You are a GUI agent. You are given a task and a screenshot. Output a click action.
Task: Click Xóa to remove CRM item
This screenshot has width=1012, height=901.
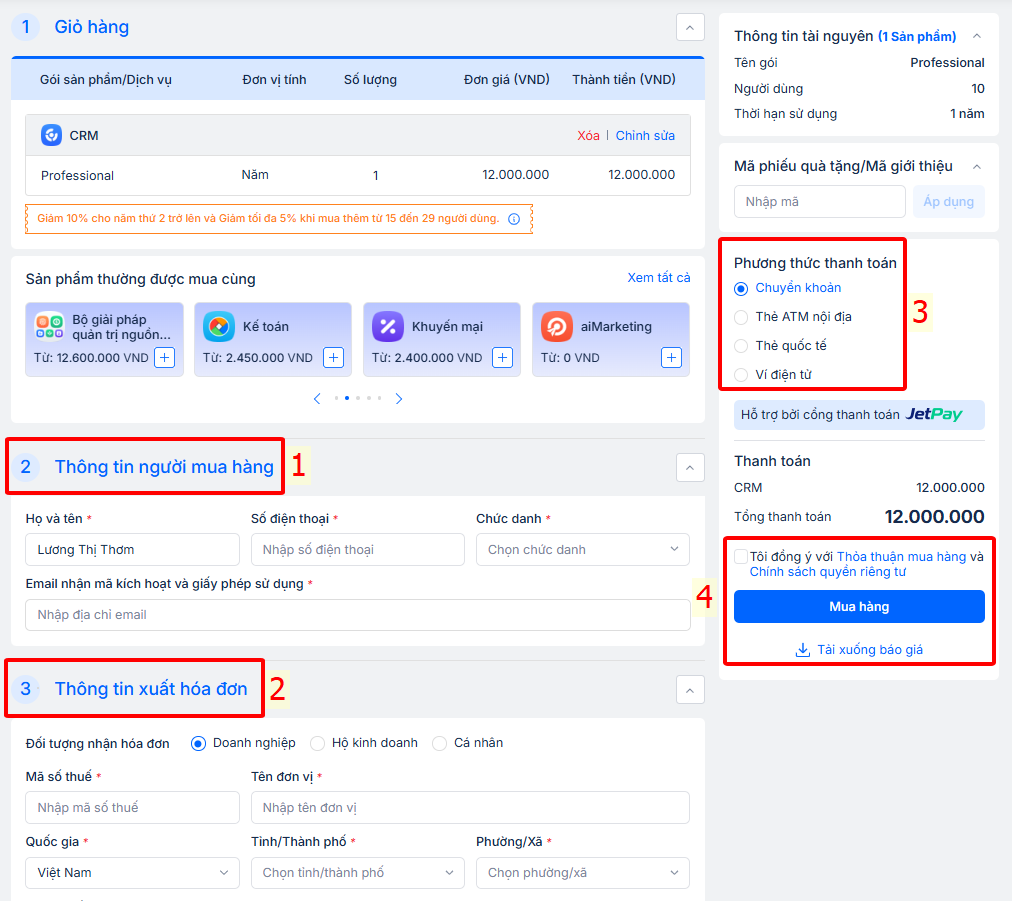pos(588,136)
